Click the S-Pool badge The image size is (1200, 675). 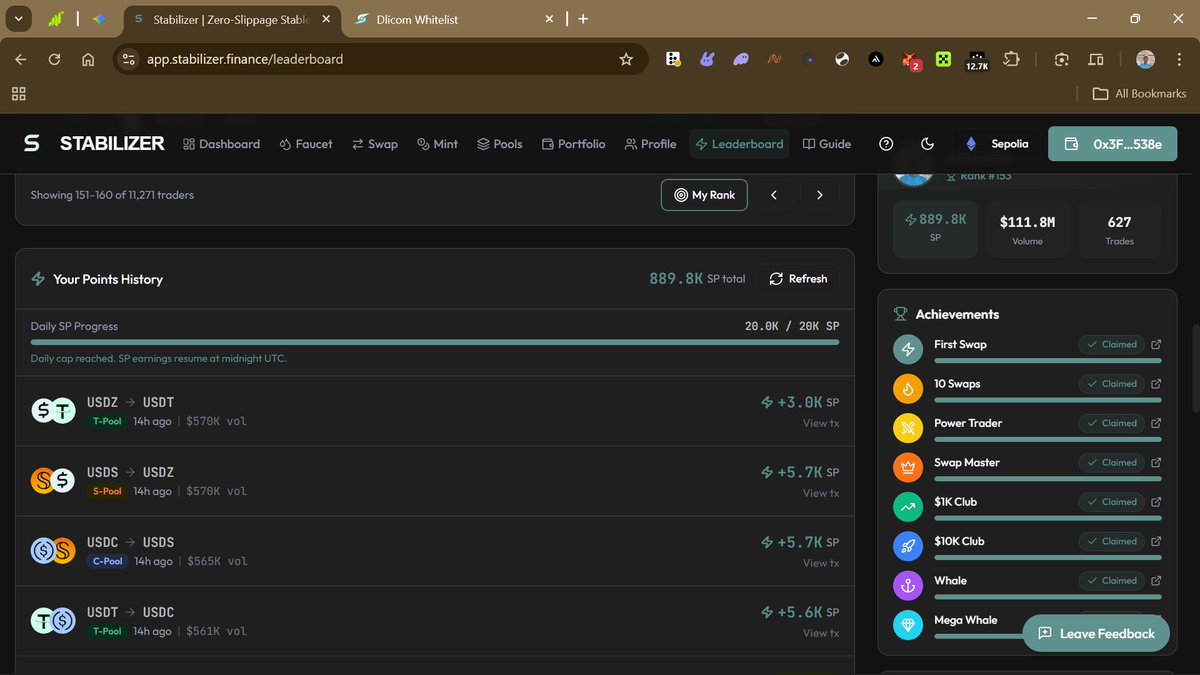point(107,491)
